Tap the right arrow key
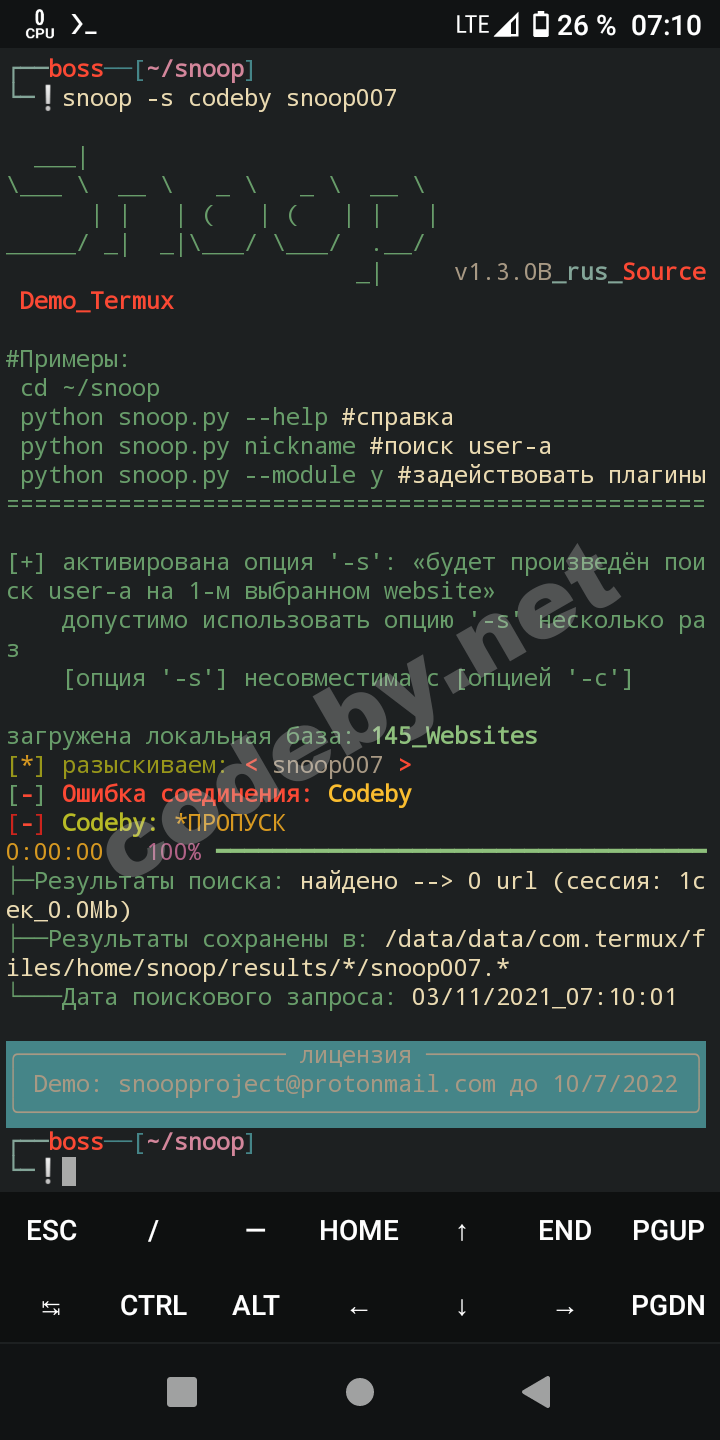 (565, 1305)
